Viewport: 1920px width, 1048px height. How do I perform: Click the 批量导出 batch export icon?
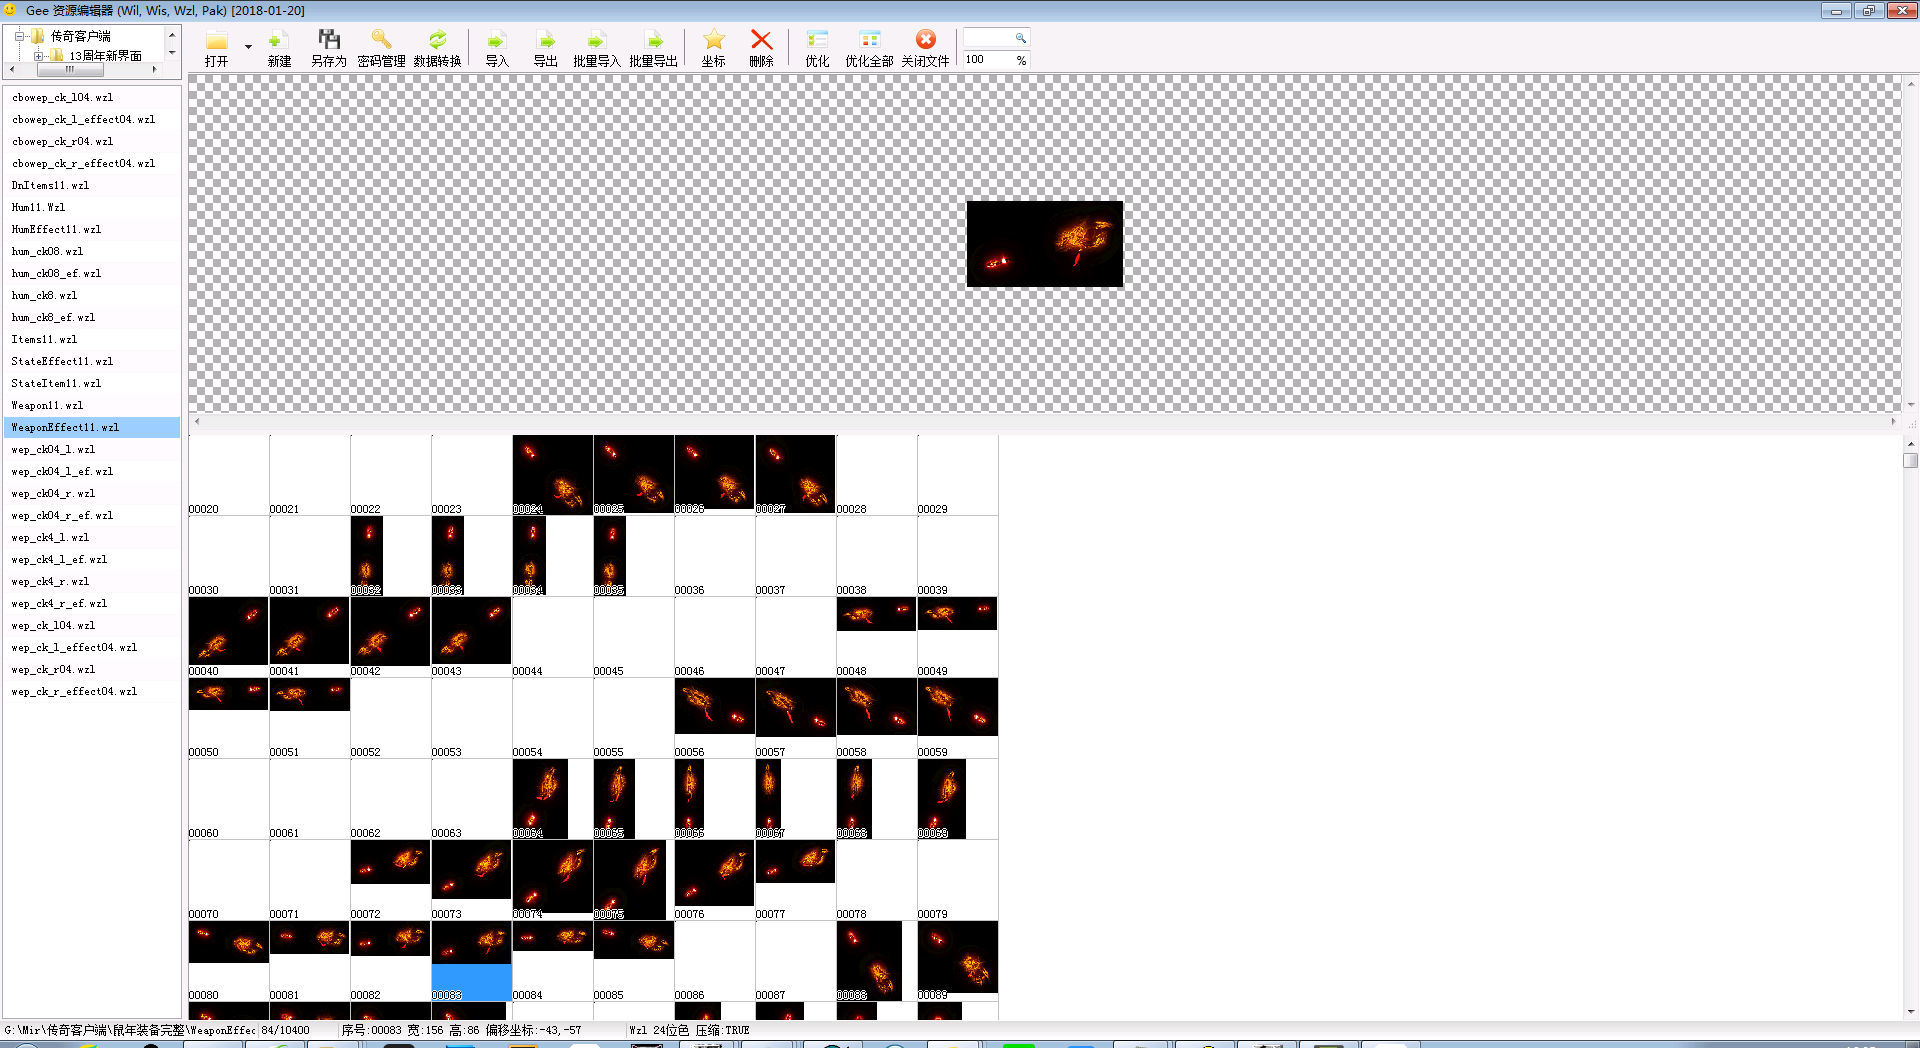654,40
